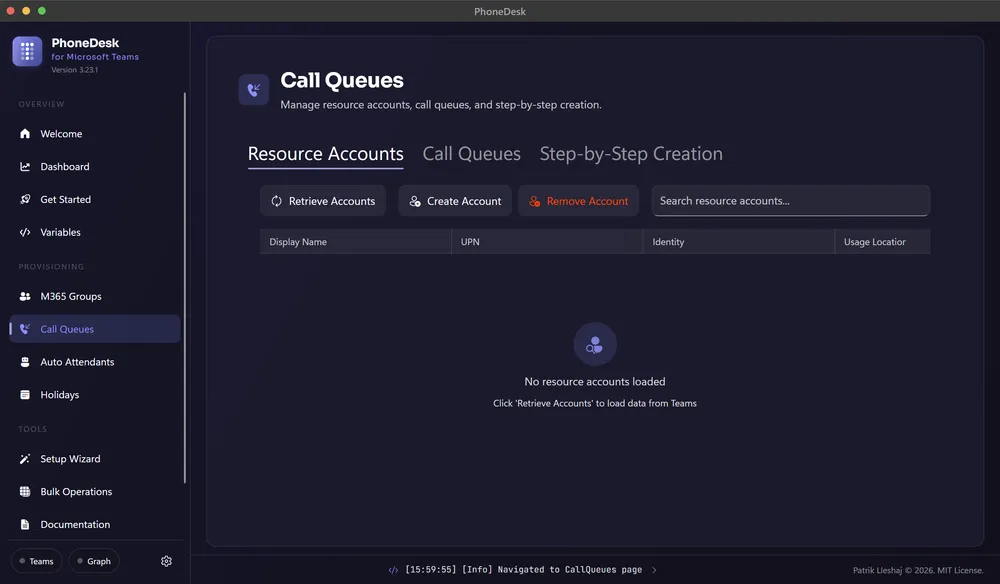The image size is (1000, 584).
Task: Open Variables in sidebar
Action: (x=94, y=232)
